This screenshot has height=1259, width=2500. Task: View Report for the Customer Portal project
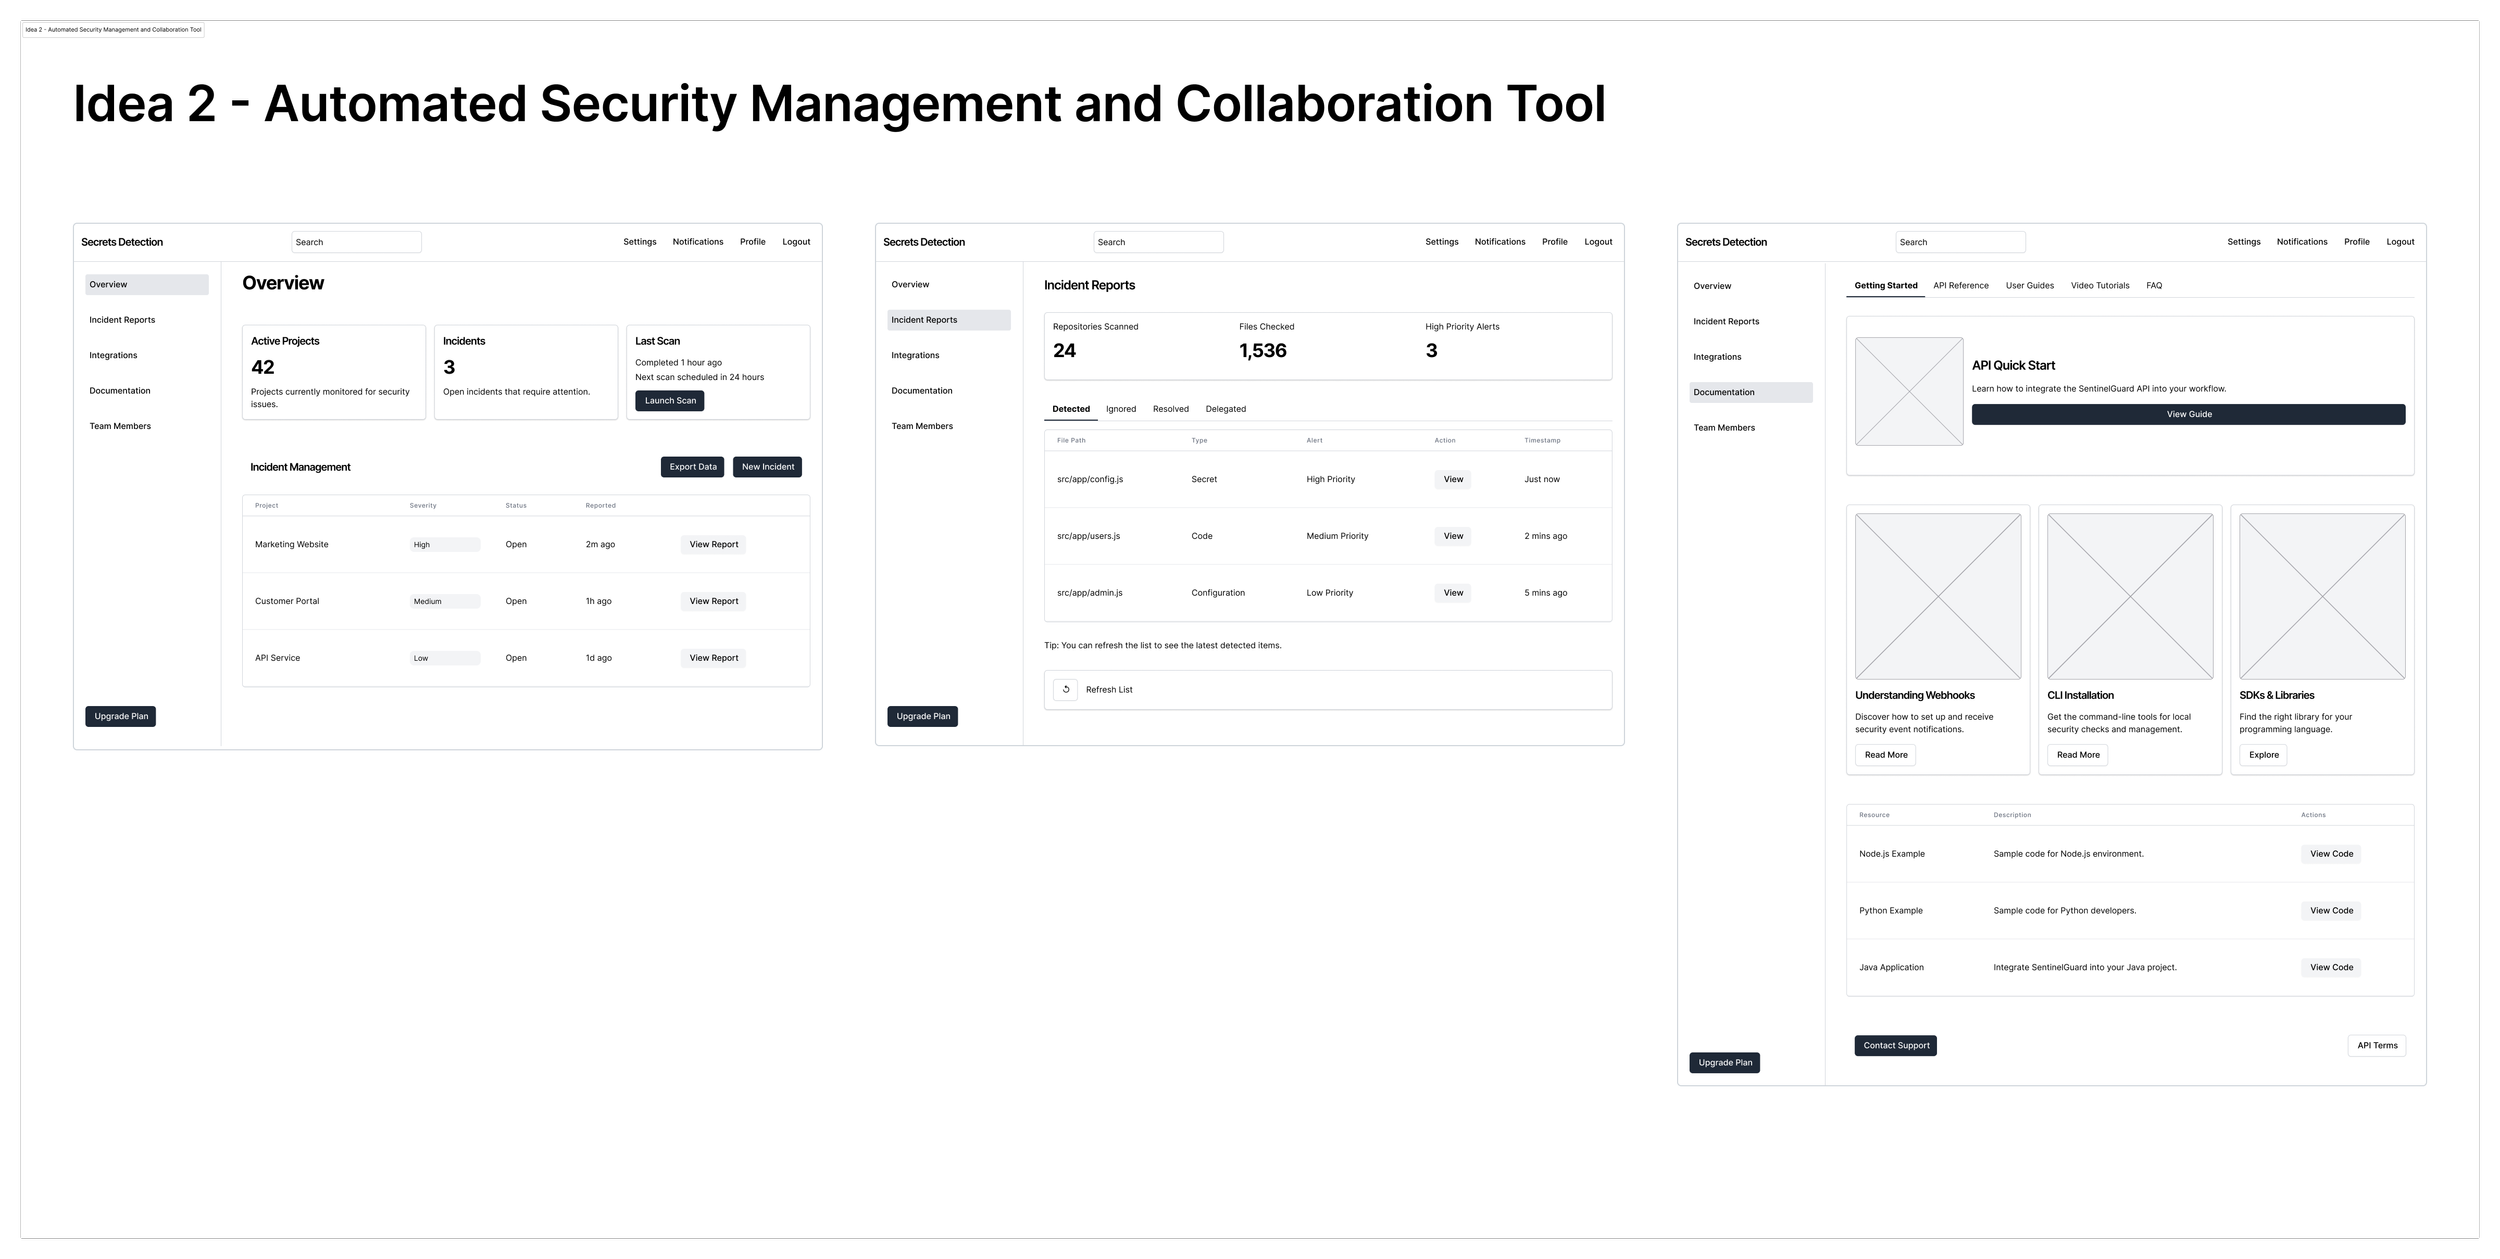coord(712,600)
